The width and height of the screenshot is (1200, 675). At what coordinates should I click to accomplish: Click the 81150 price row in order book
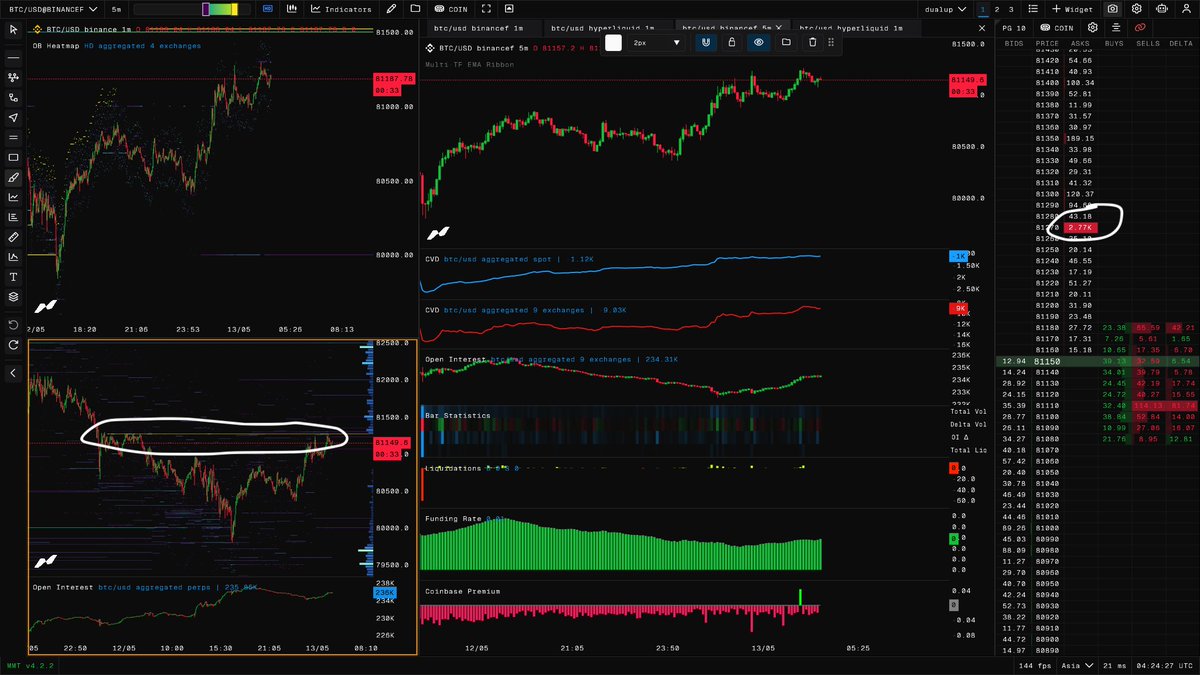(1096, 362)
